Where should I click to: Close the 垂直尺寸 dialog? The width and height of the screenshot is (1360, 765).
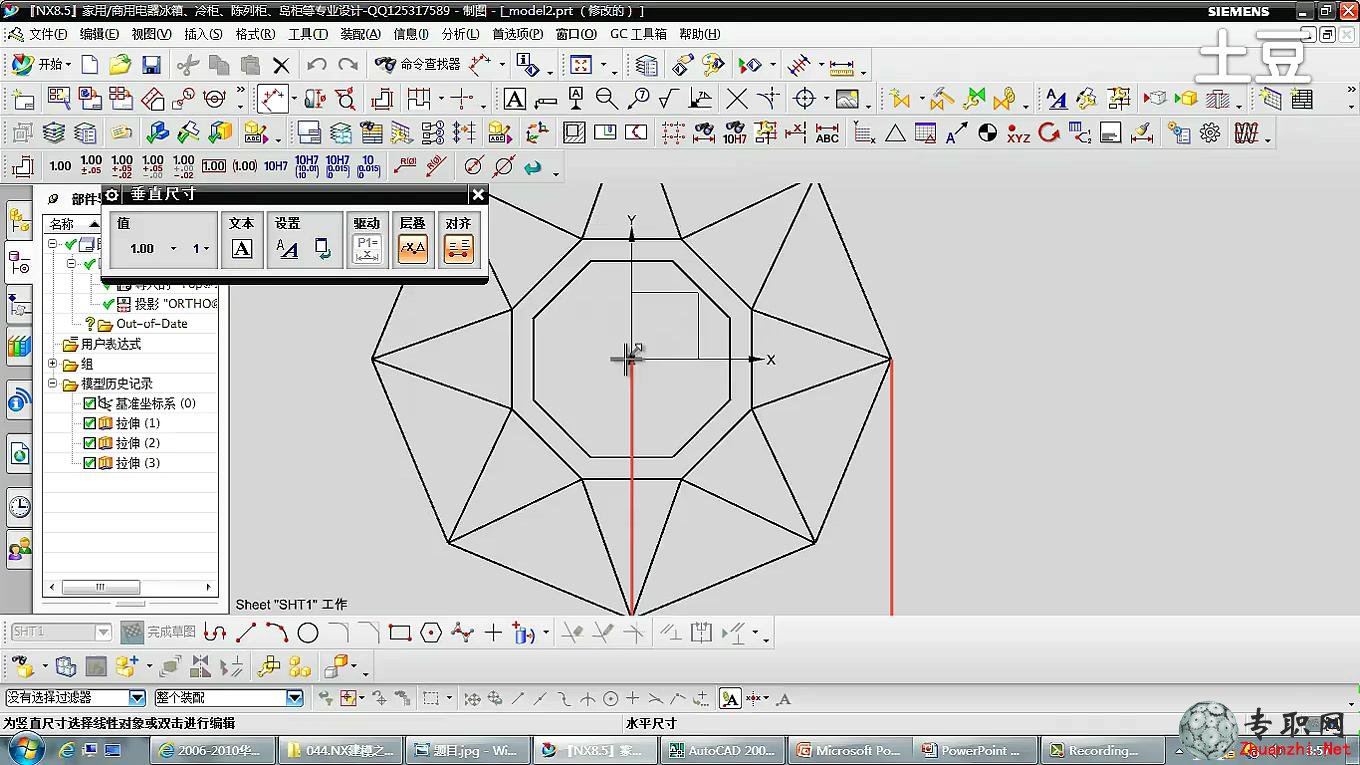[x=478, y=195]
